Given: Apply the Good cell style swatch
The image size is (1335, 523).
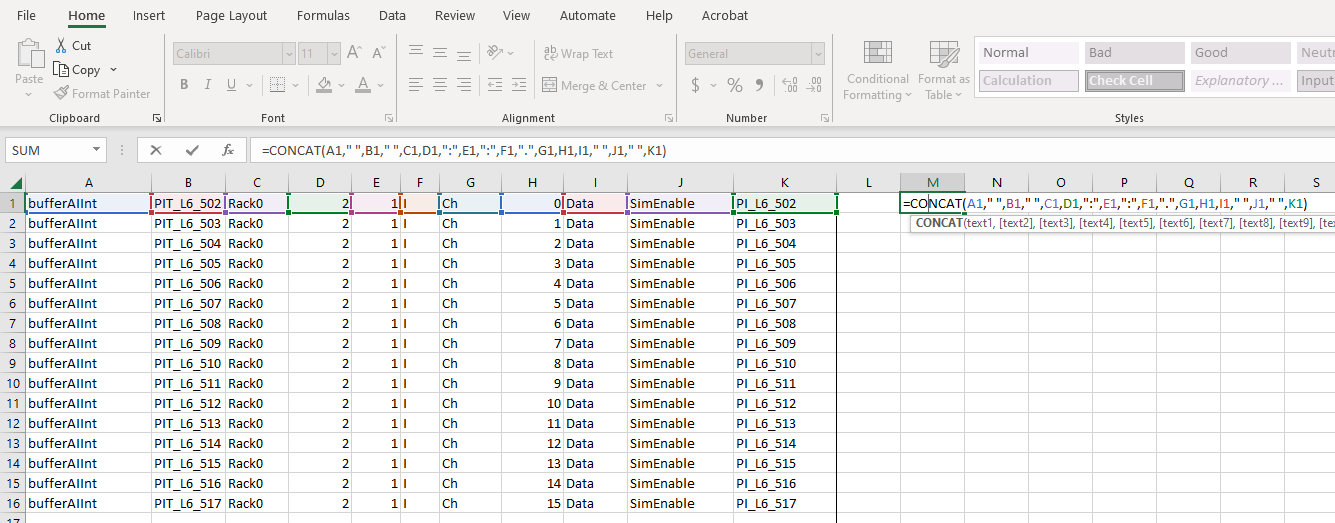Looking at the screenshot, I should (x=1240, y=53).
